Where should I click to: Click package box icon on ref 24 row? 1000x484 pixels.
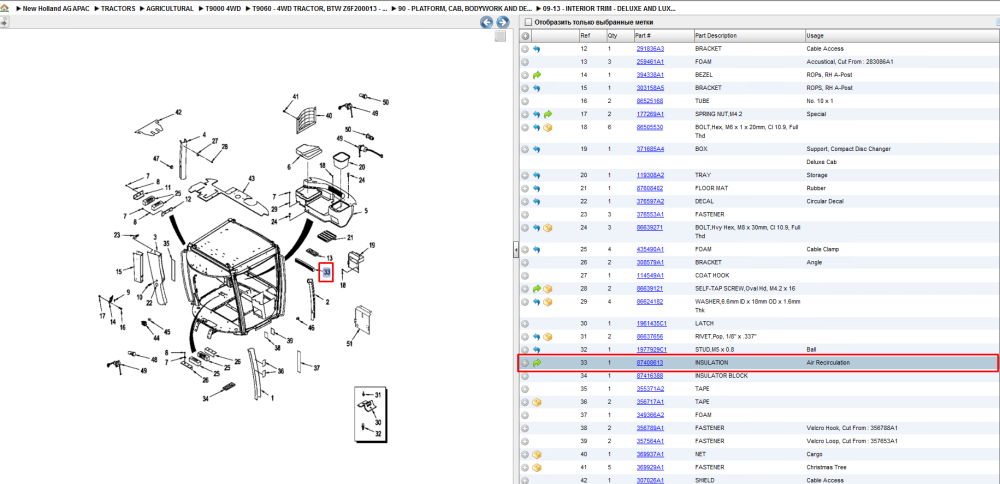click(x=548, y=228)
